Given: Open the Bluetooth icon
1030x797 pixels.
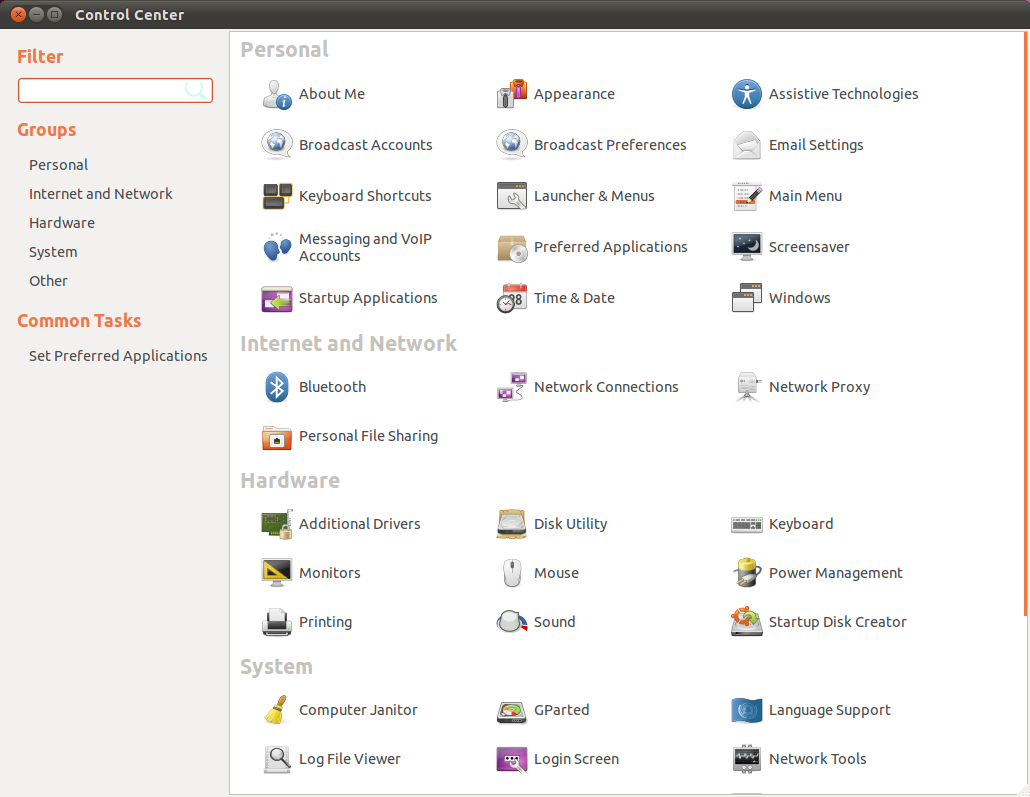Looking at the screenshot, I should (277, 387).
